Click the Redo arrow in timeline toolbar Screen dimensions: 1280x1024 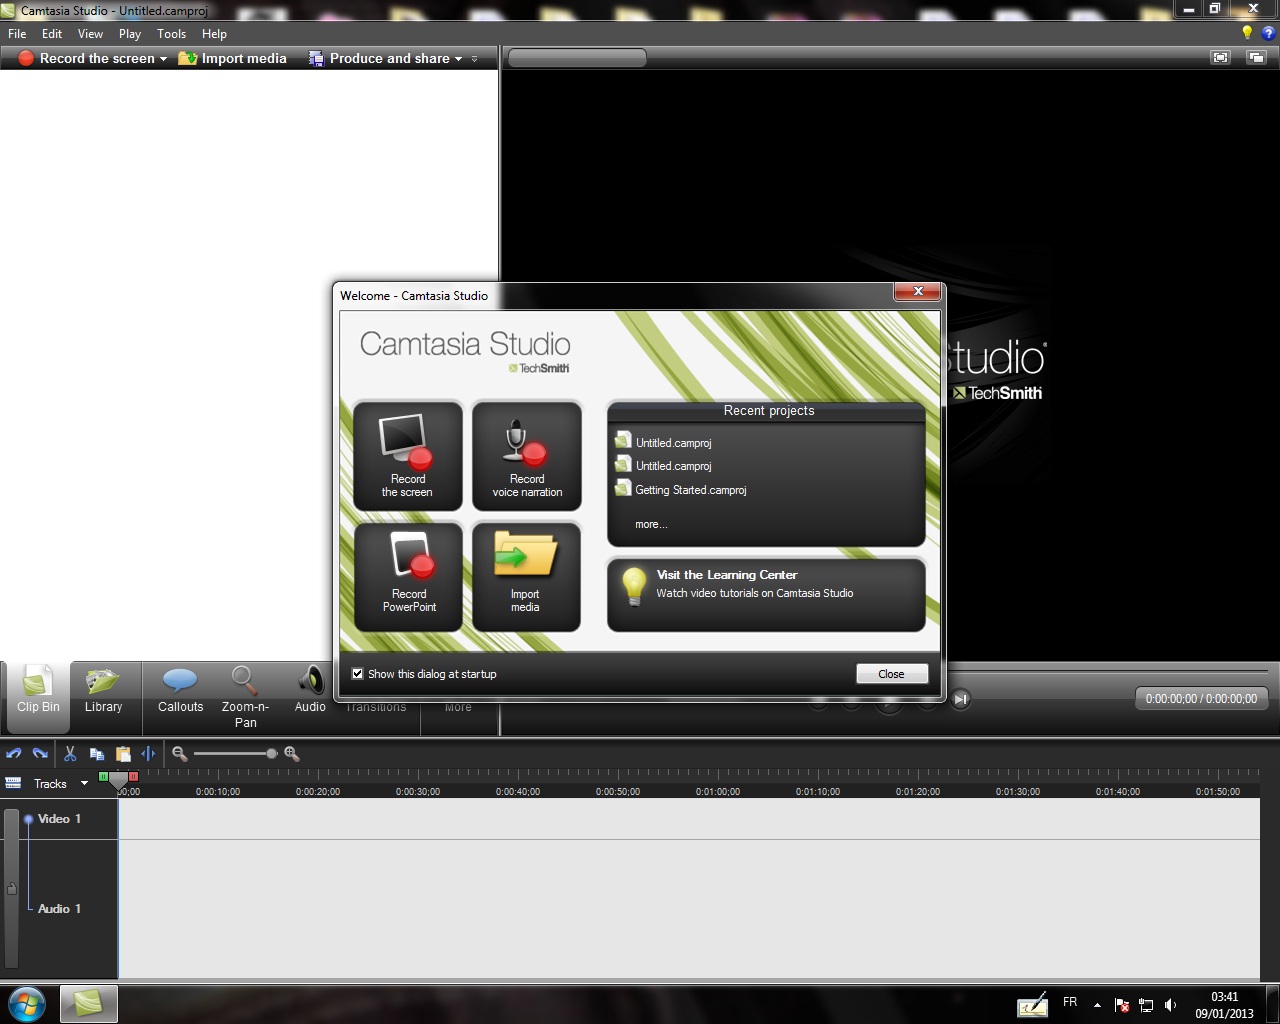click(x=40, y=754)
